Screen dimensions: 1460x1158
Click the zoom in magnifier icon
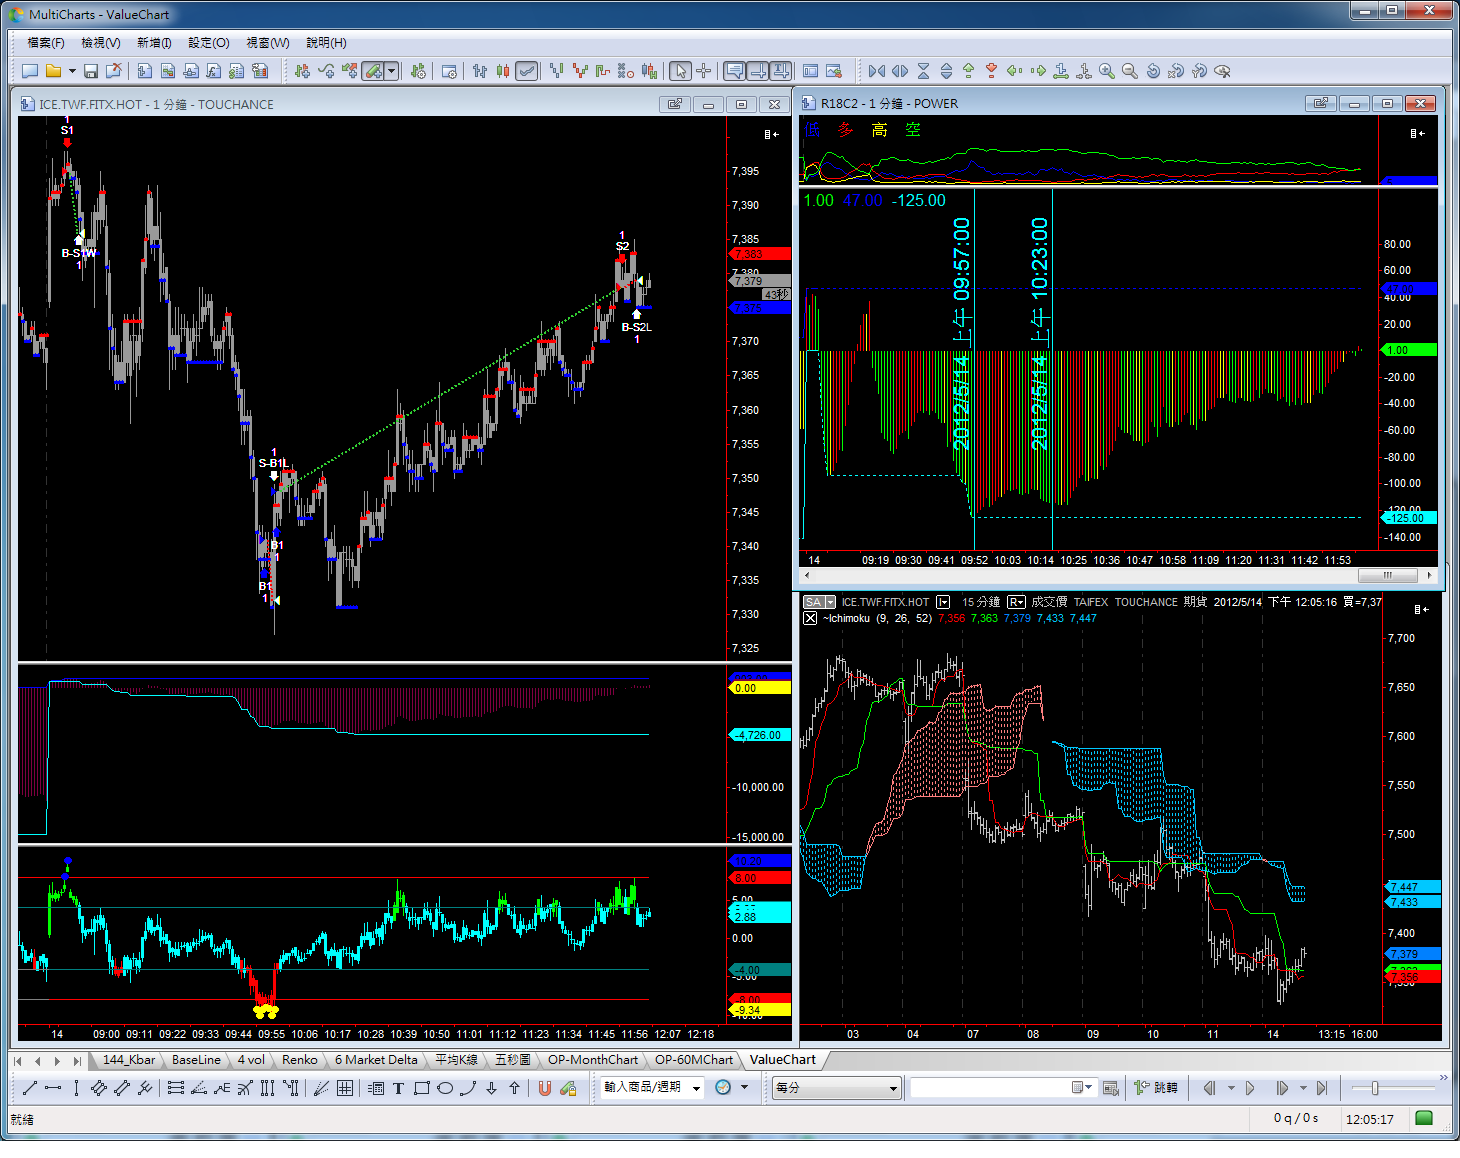pos(1106,71)
